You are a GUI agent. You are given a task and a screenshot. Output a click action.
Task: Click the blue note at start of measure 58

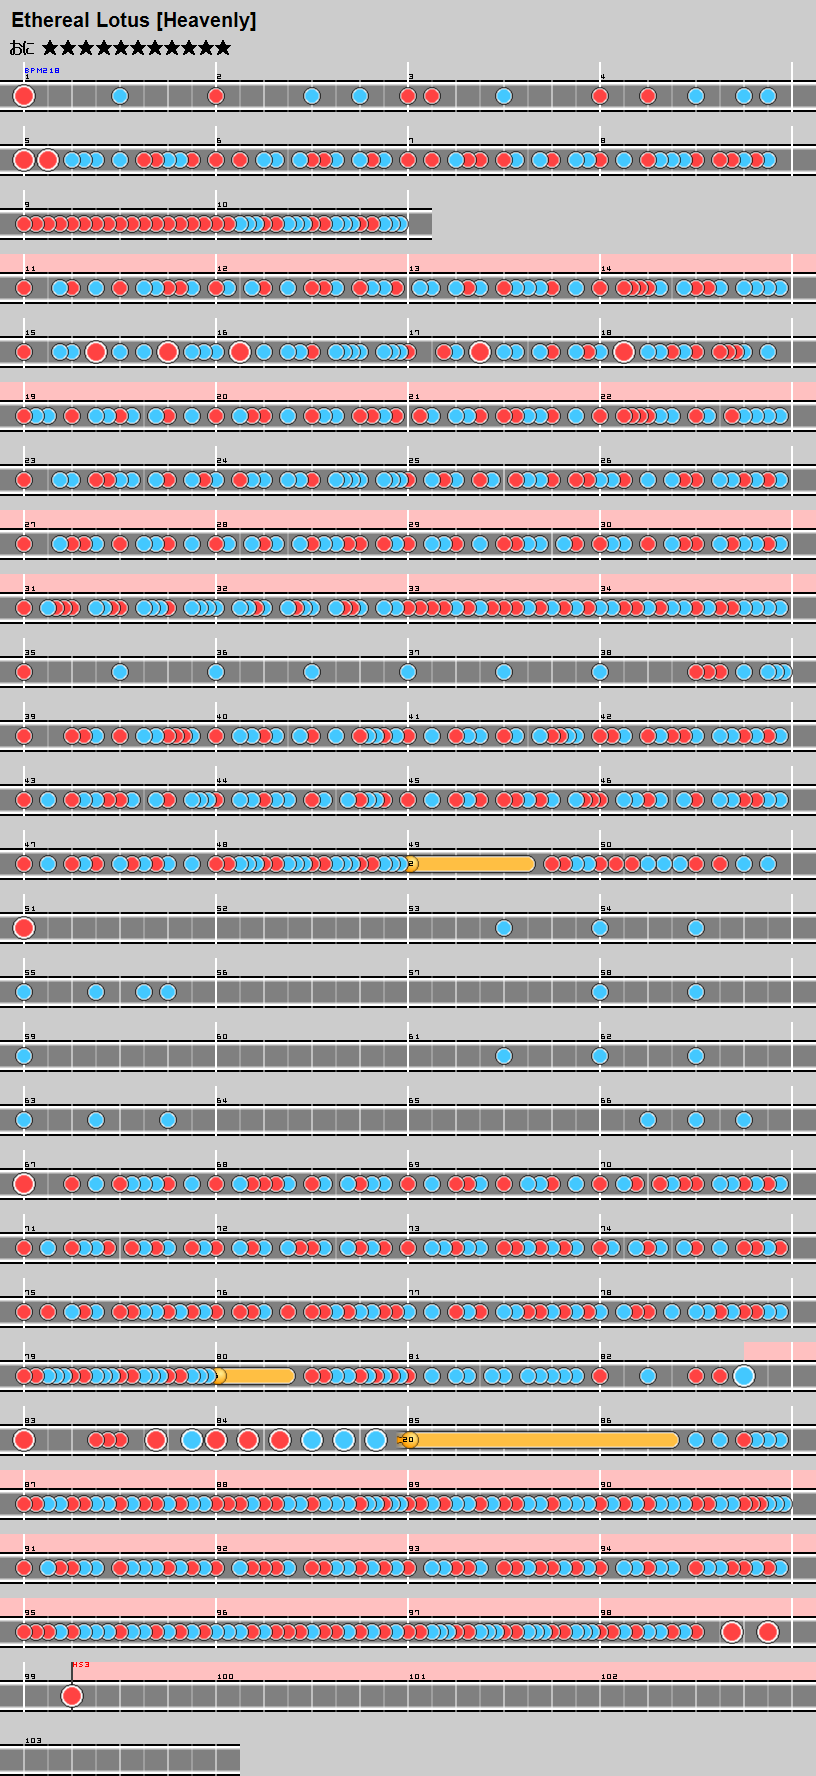tap(600, 992)
